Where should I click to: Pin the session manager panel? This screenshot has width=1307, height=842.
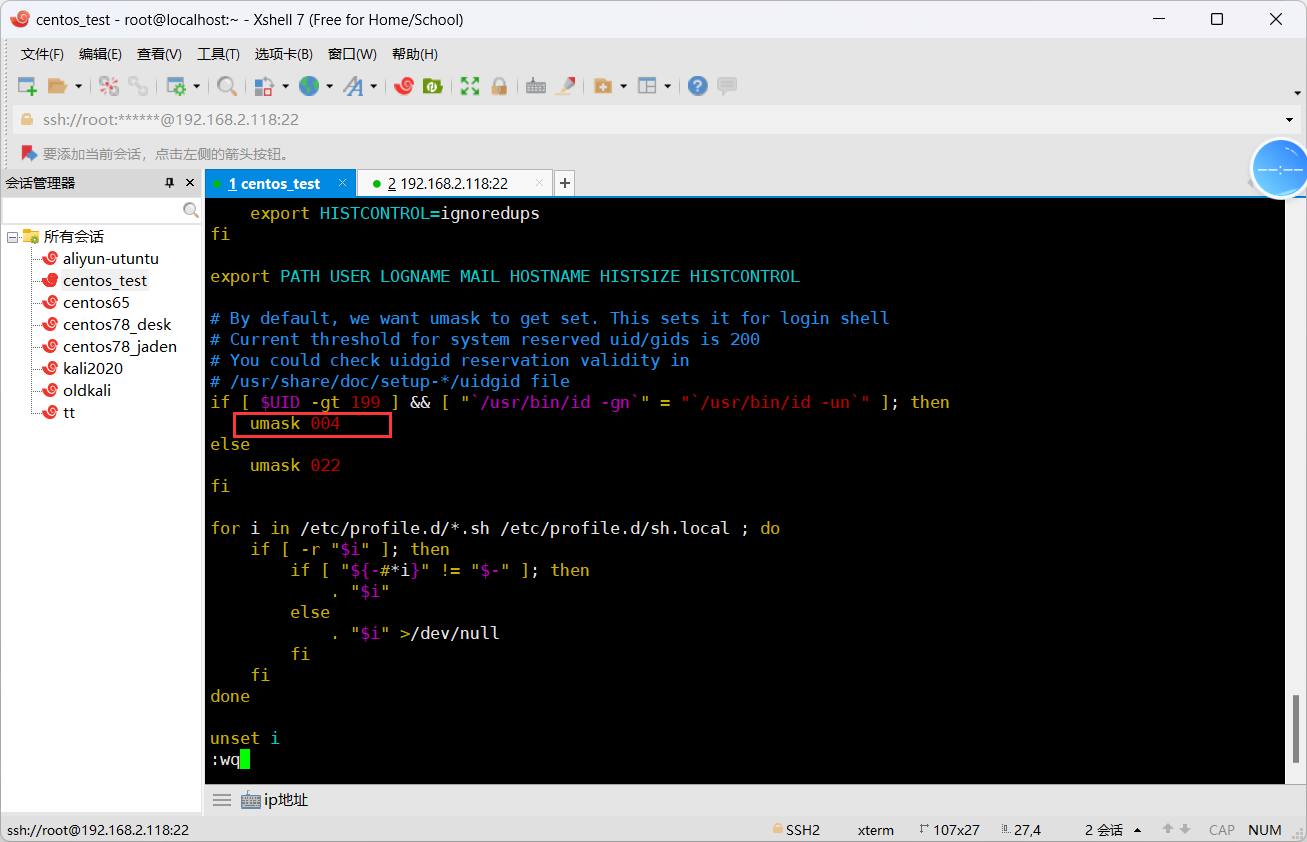170,182
